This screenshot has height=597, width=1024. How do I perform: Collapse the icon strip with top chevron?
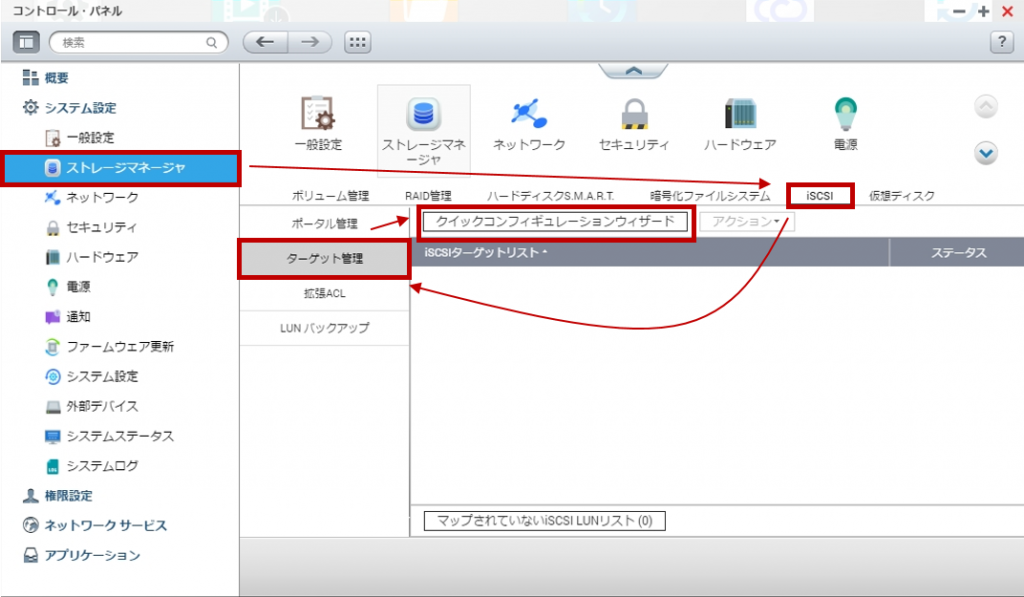tap(633, 71)
